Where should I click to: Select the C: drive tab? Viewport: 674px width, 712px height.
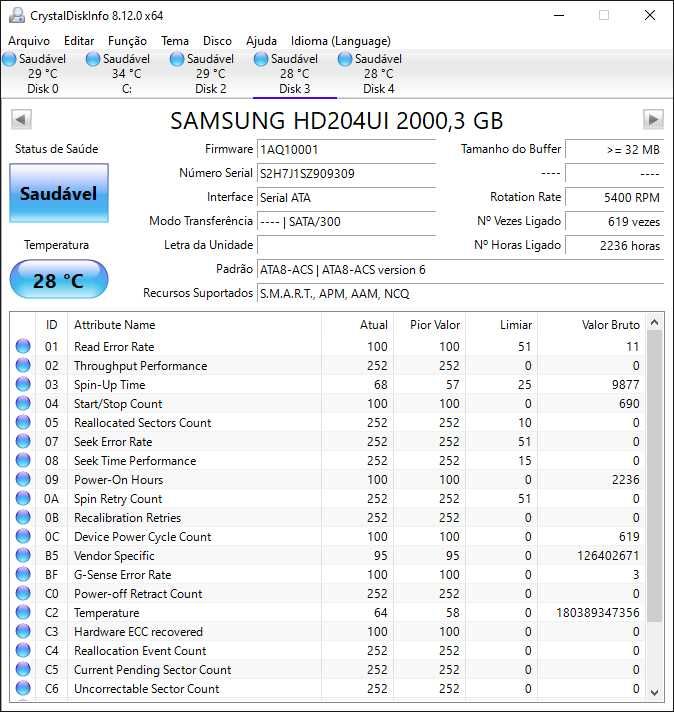pos(127,74)
